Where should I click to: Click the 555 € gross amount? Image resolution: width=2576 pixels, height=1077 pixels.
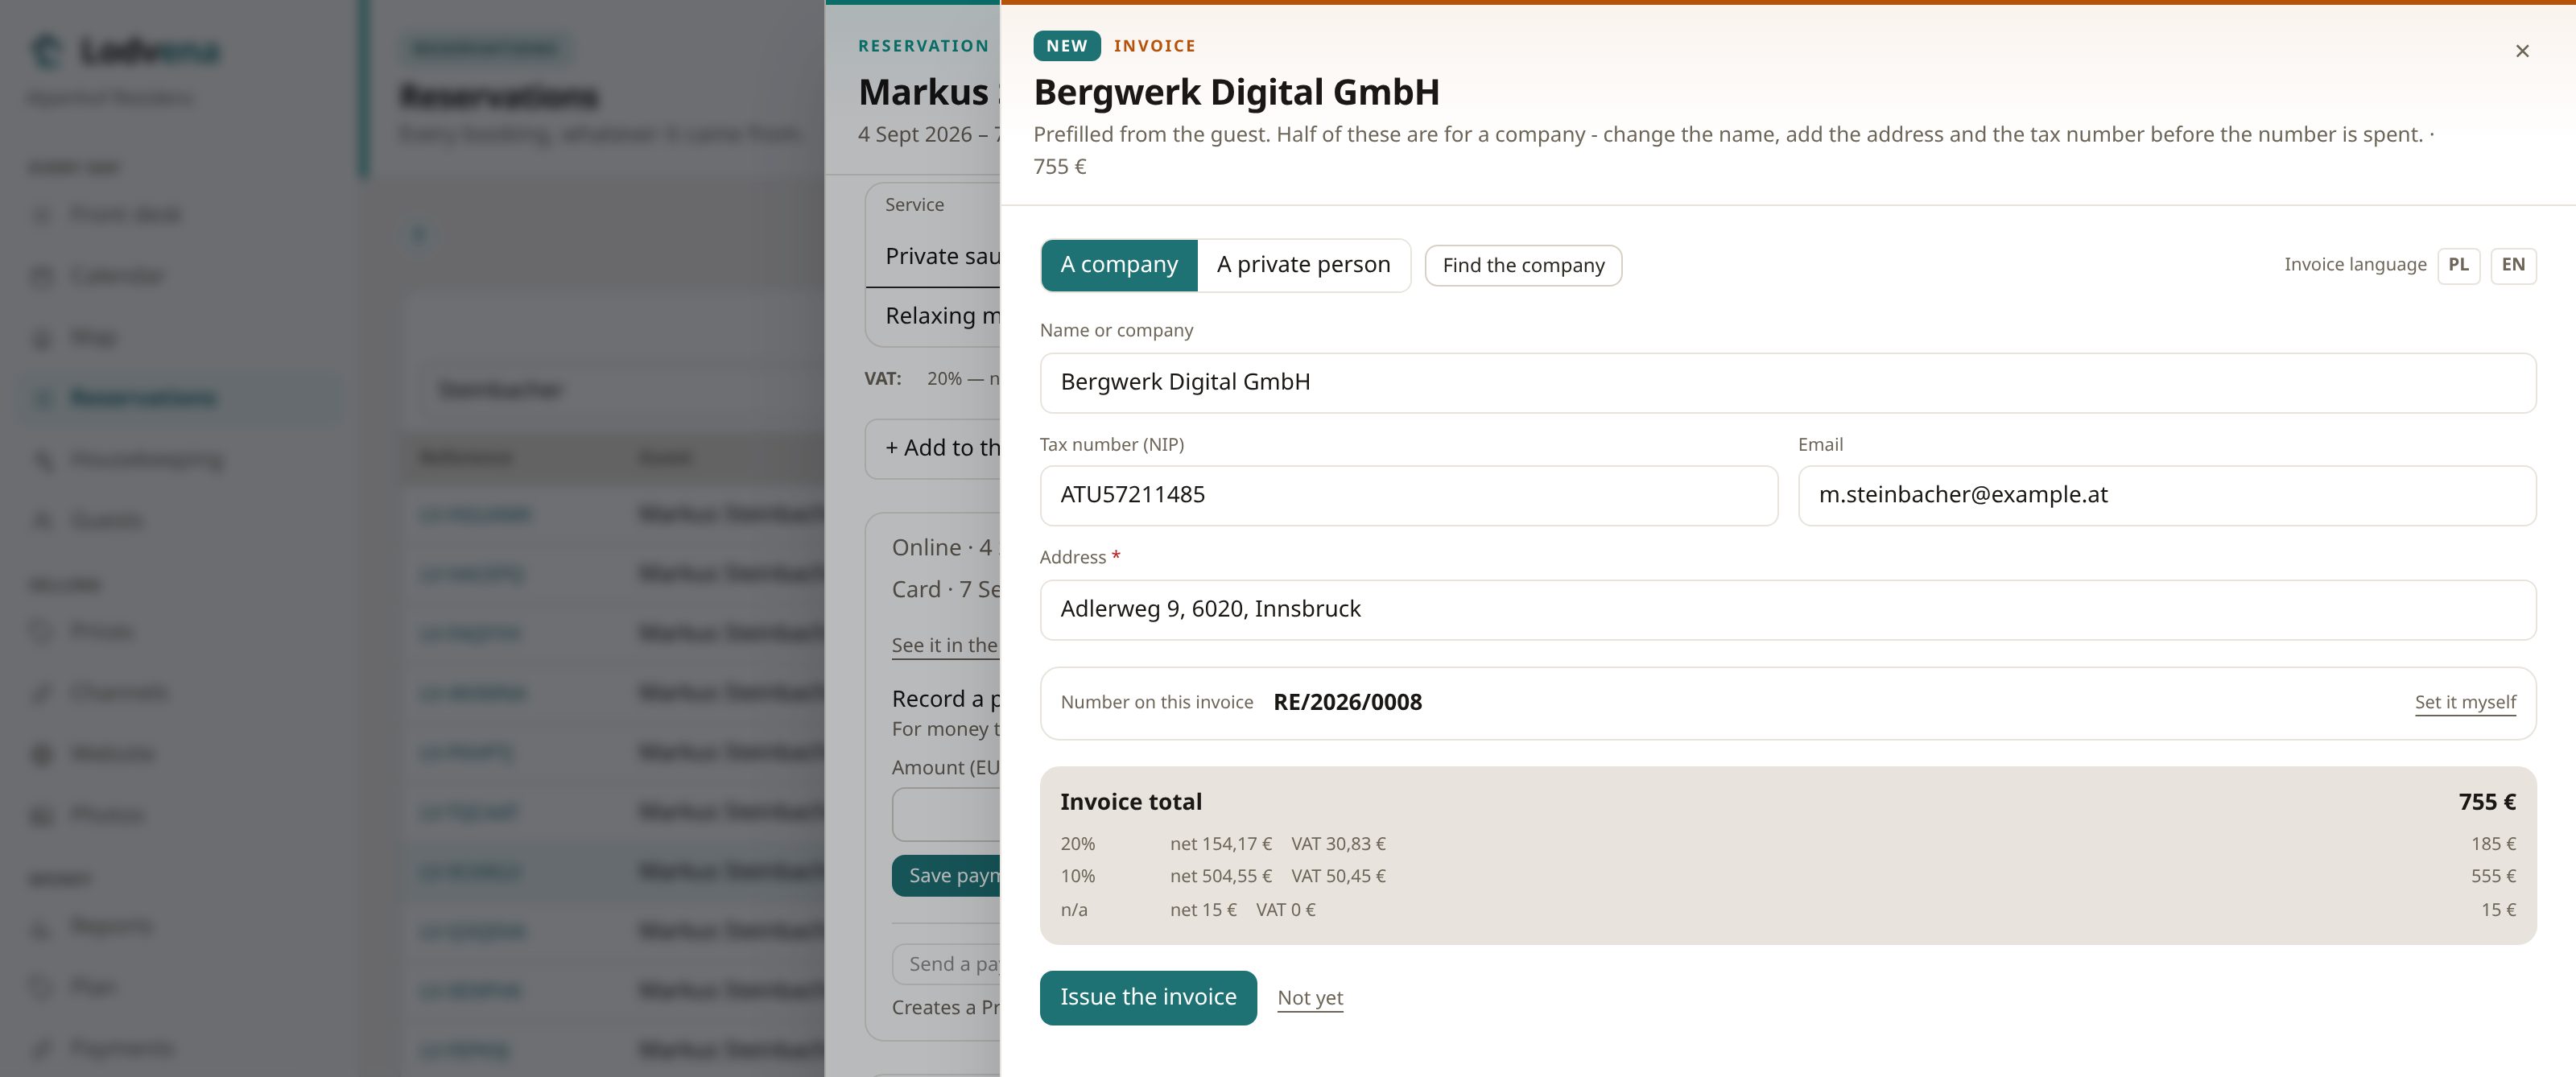(x=2493, y=876)
